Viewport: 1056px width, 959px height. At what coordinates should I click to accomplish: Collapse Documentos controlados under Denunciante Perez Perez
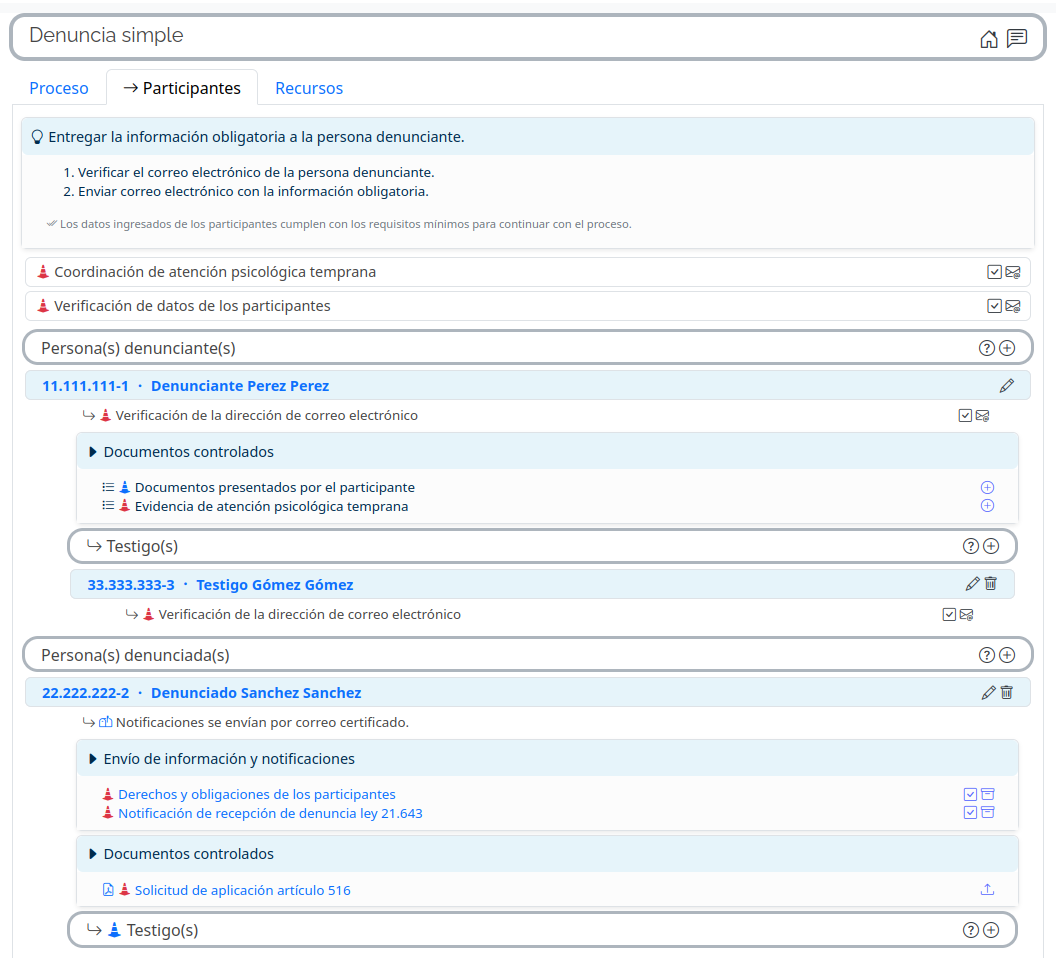click(93, 452)
